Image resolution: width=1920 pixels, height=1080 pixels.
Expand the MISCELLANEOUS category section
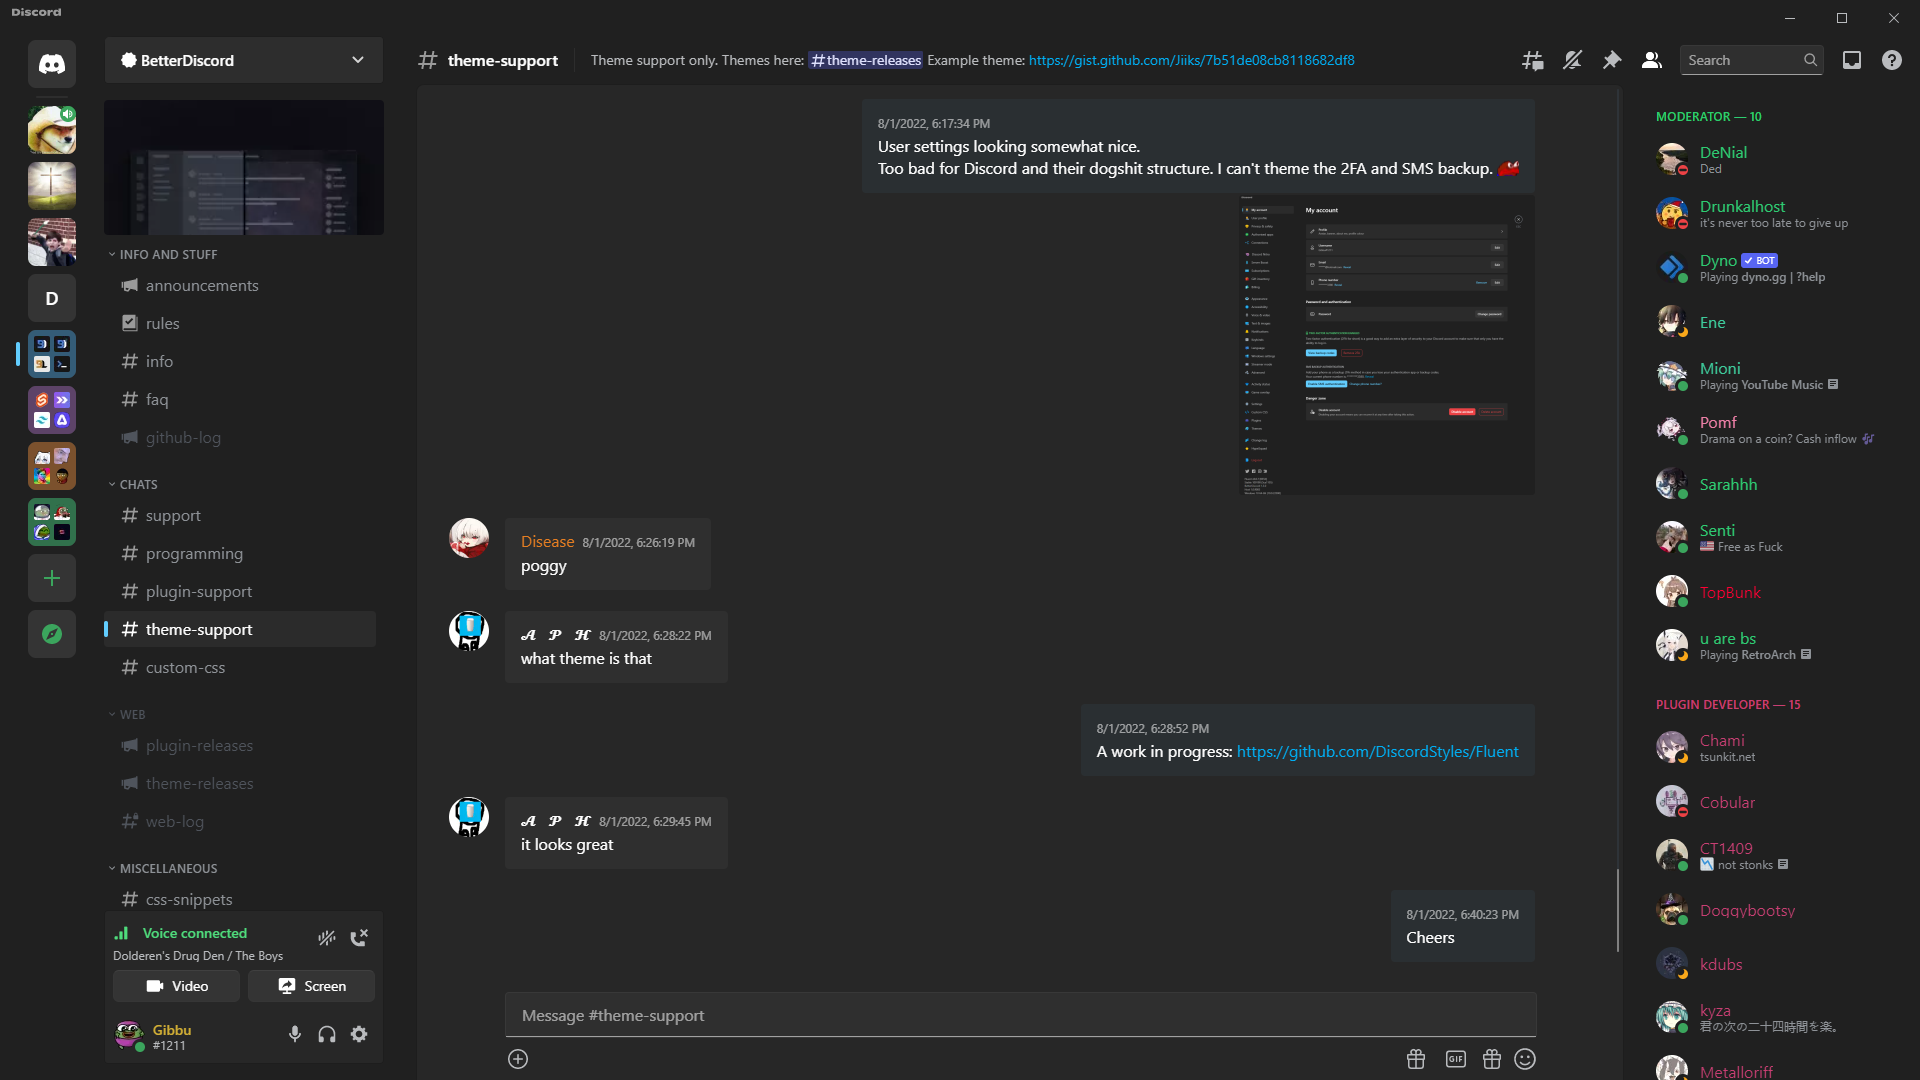point(167,868)
